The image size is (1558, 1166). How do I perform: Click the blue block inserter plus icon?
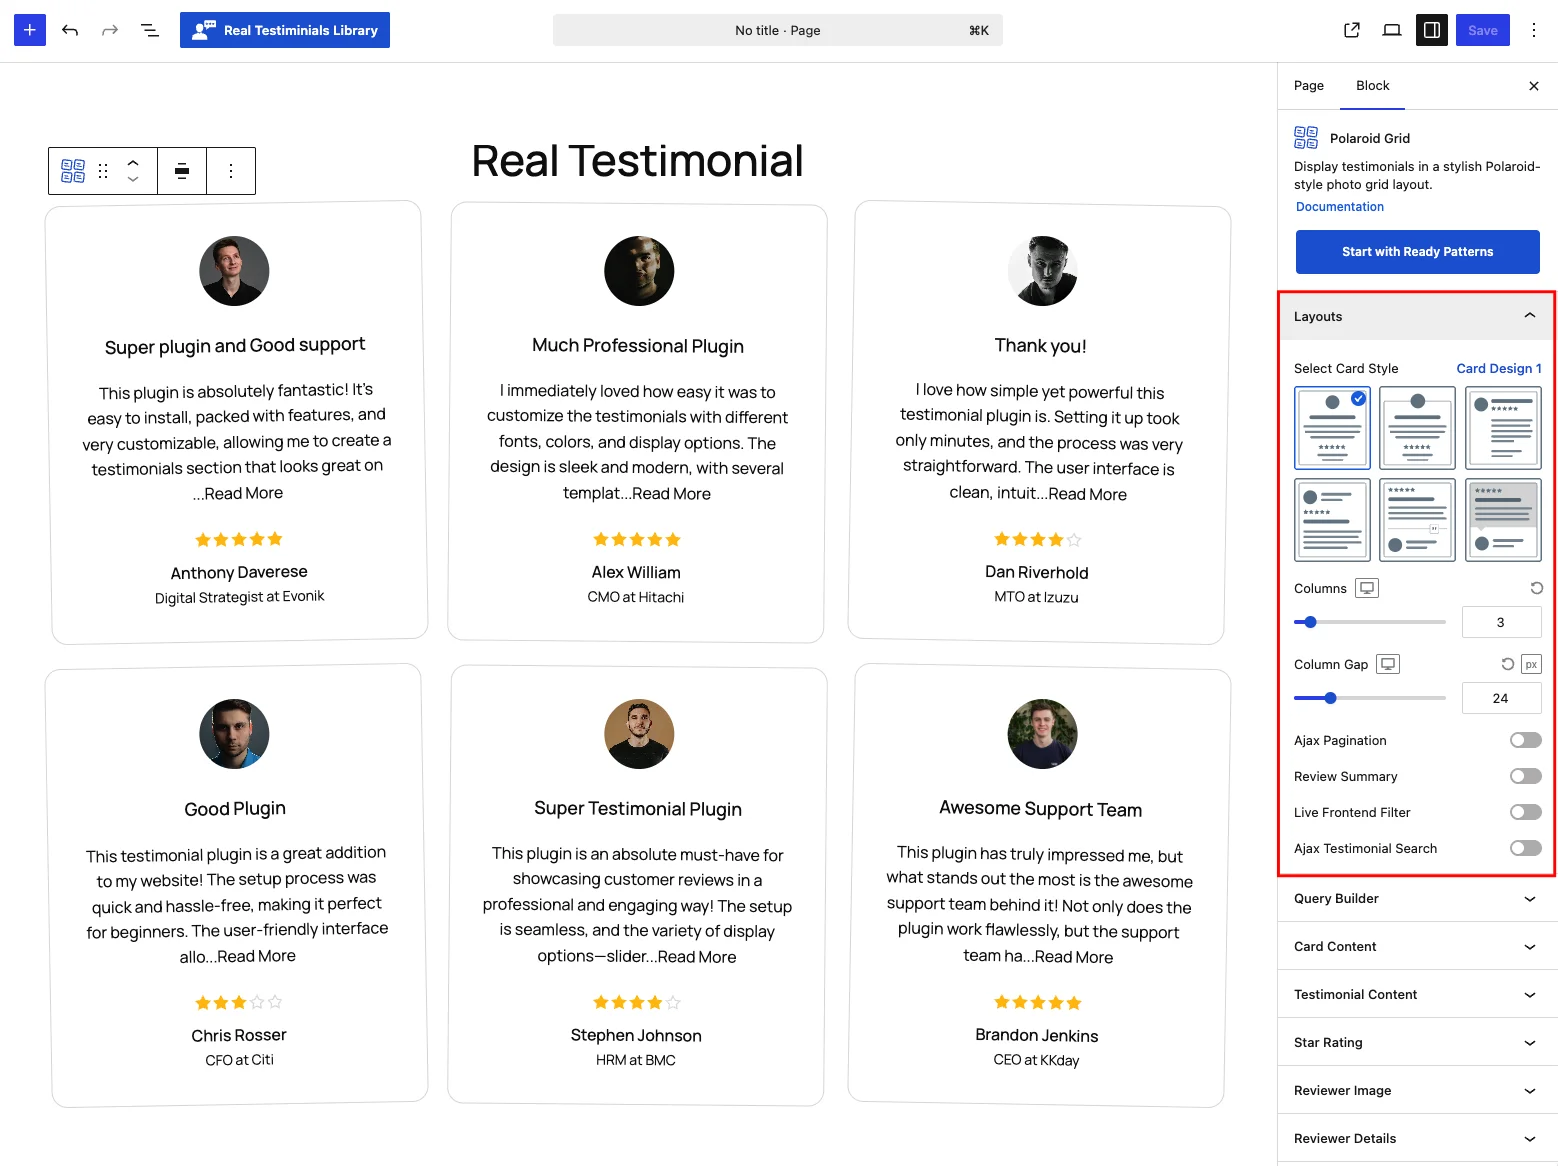30,30
